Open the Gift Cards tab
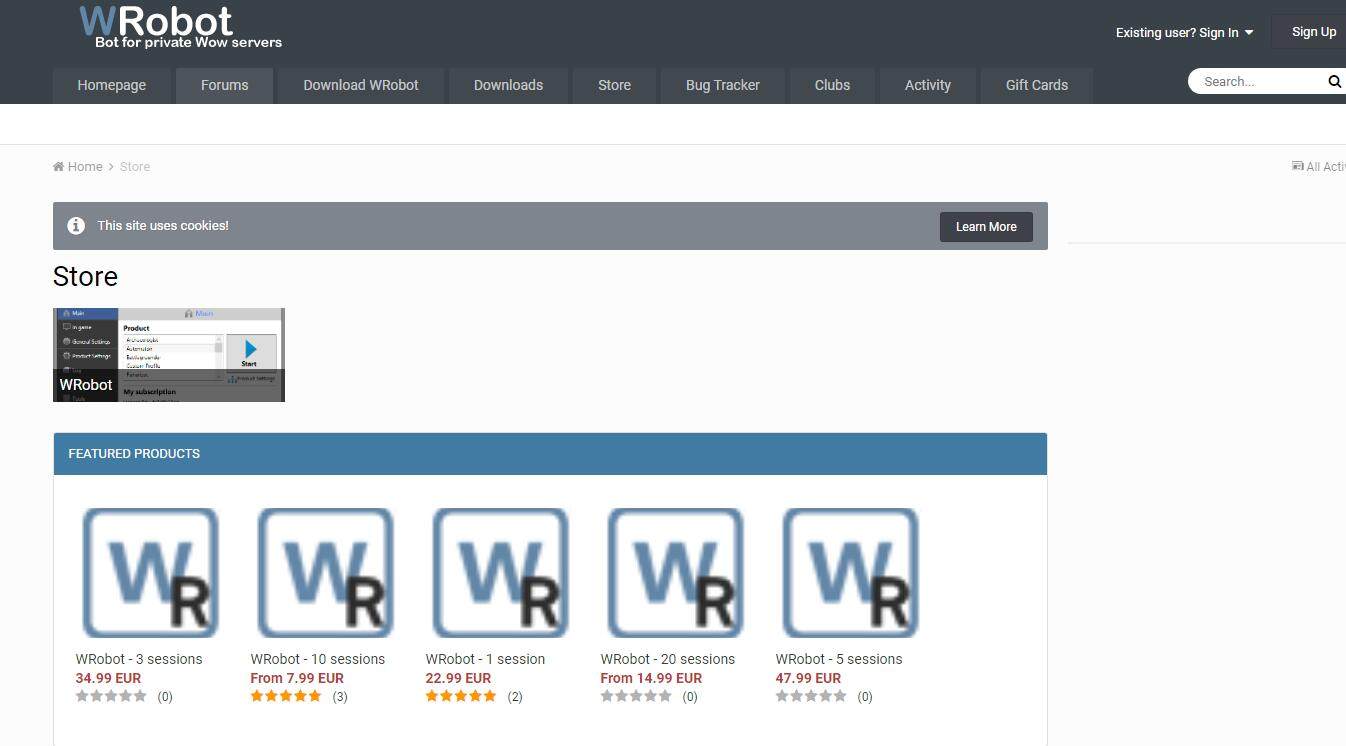Viewport: 1346px width, 746px height. point(1037,86)
